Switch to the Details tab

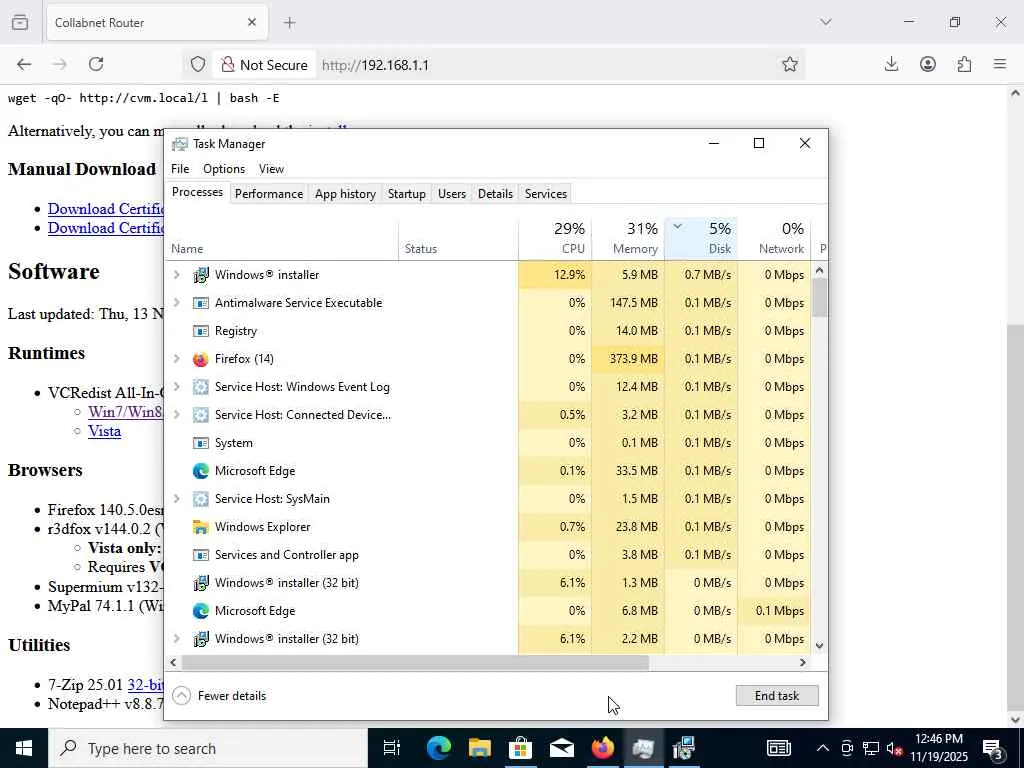click(x=495, y=194)
